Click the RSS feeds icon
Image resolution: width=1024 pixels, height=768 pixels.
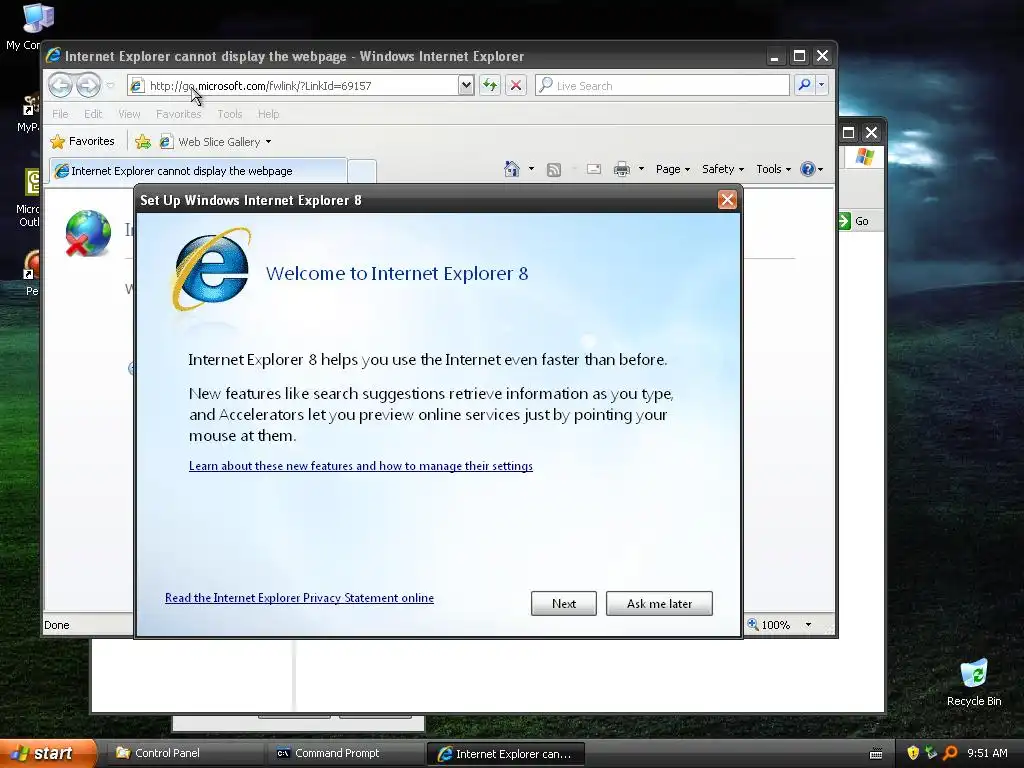pyautogui.click(x=554, y=170)
